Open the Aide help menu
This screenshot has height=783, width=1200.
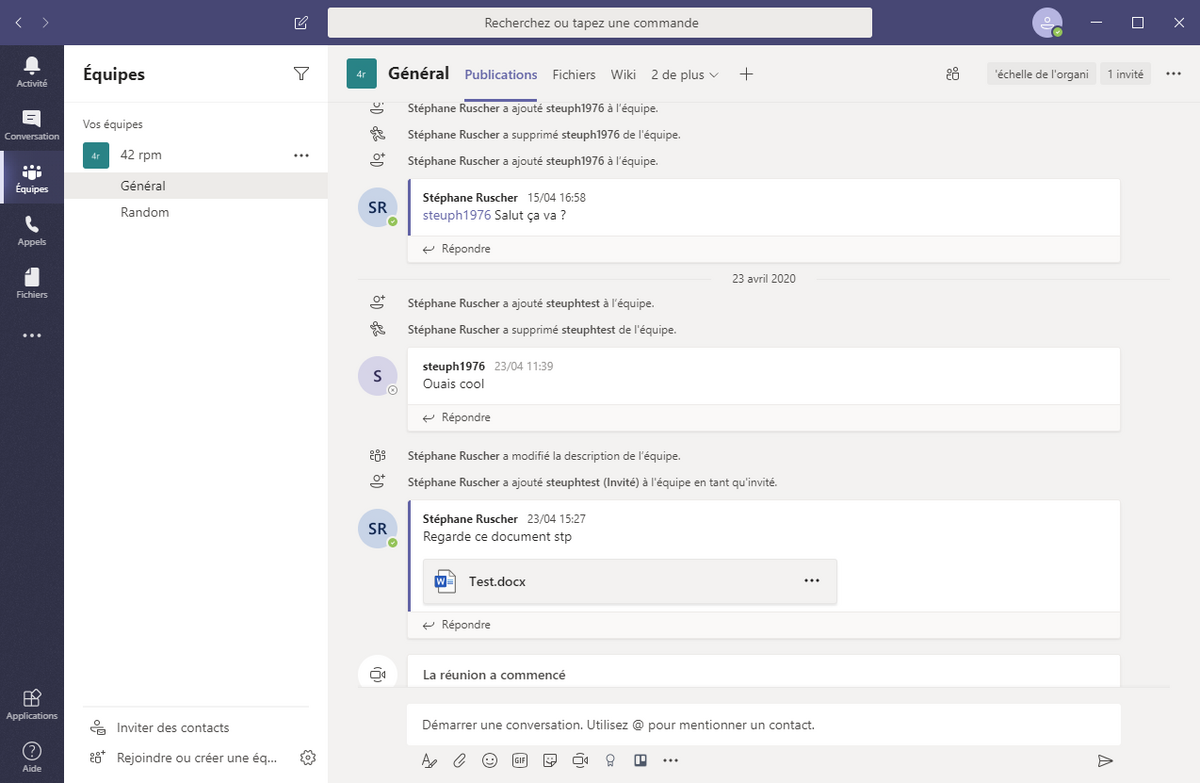coord(32,756)
